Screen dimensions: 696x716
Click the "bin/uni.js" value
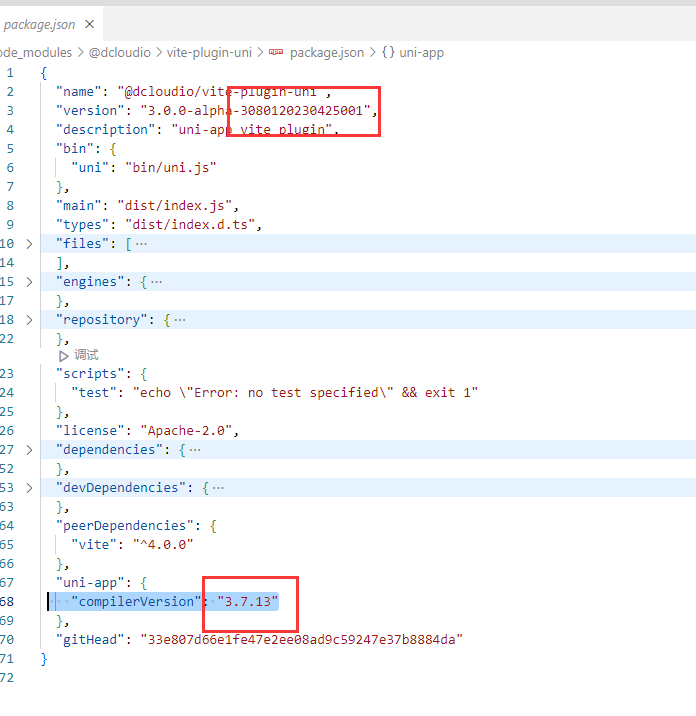[x=171, y=168]
